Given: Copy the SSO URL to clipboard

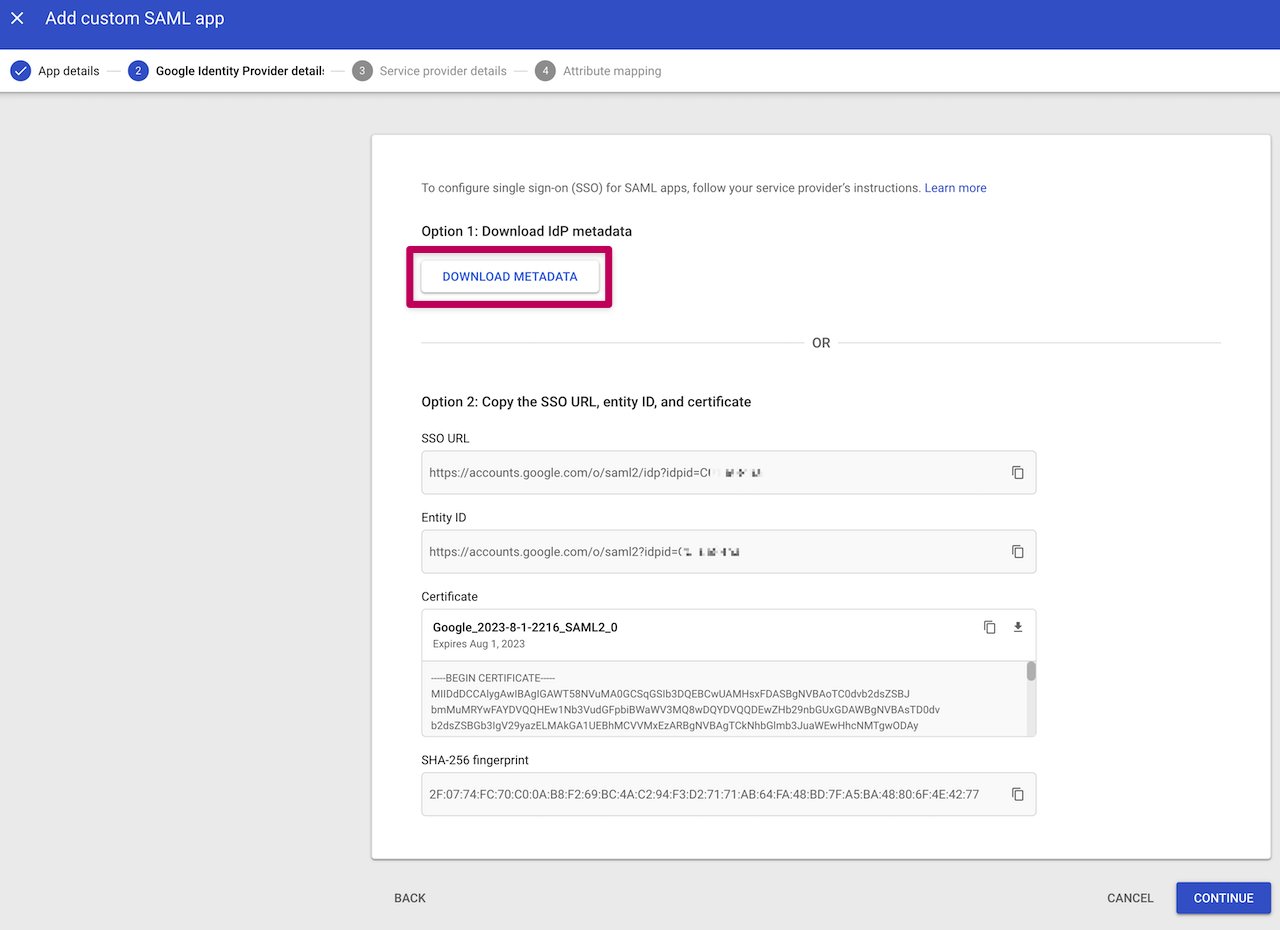Looking at the screenshot, I should coord(1017,472).
